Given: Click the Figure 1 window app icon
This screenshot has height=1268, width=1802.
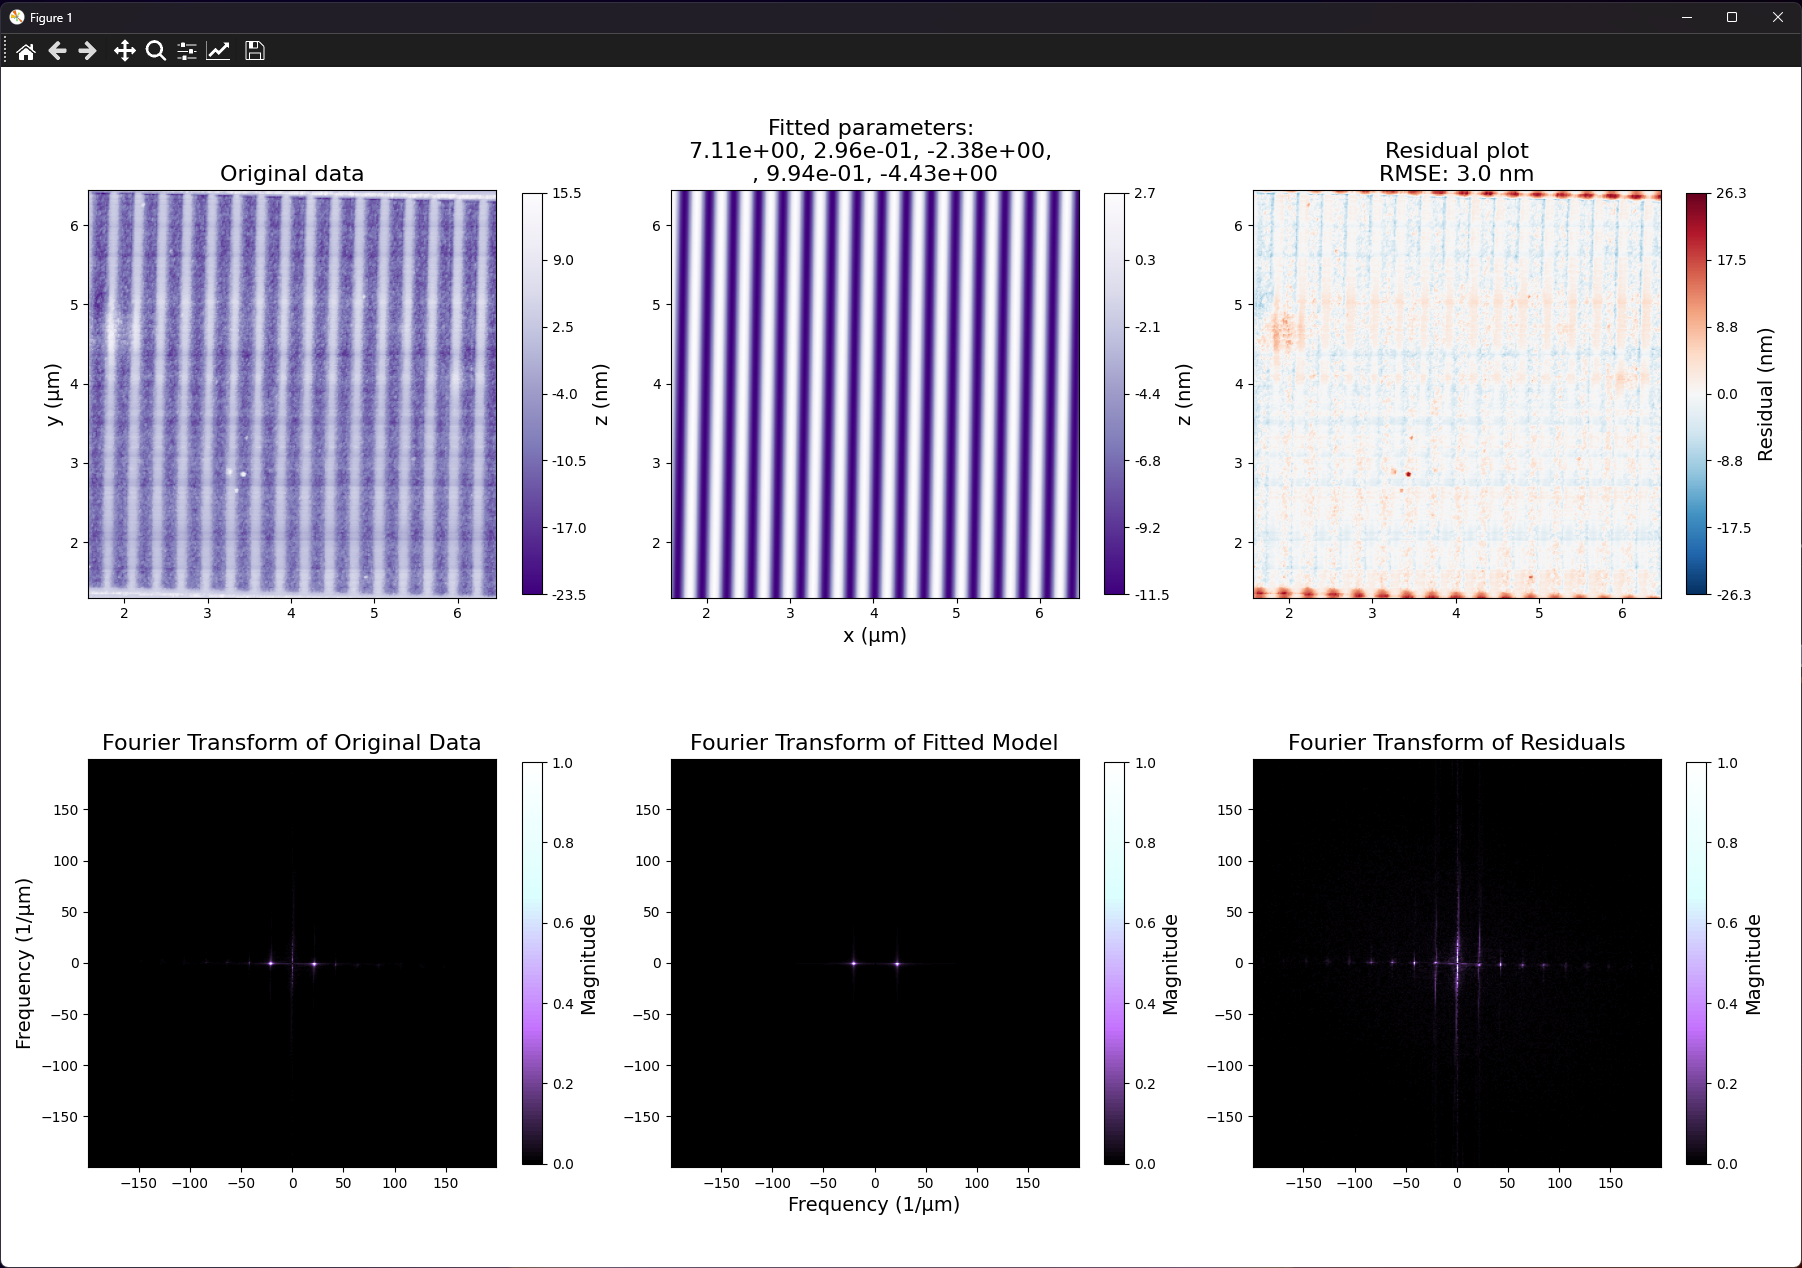Looking at the screenshot, I should coord(16,17).
